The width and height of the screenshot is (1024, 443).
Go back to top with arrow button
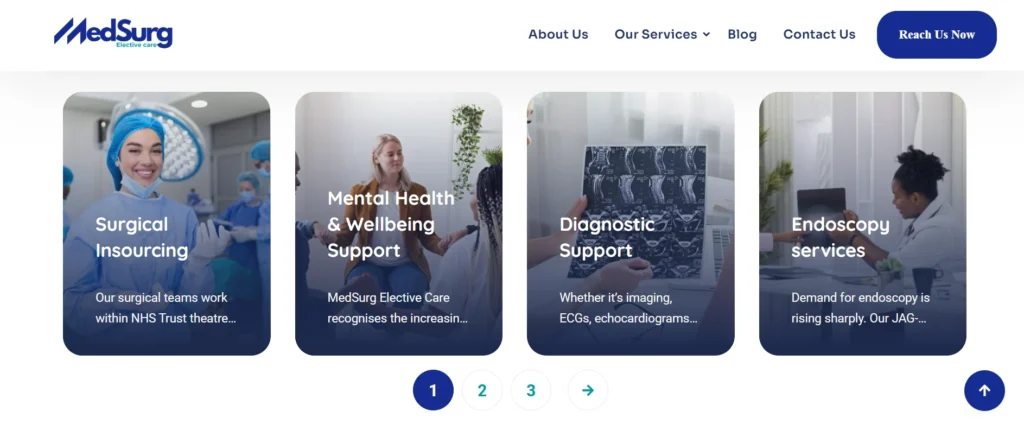point(984,391)
